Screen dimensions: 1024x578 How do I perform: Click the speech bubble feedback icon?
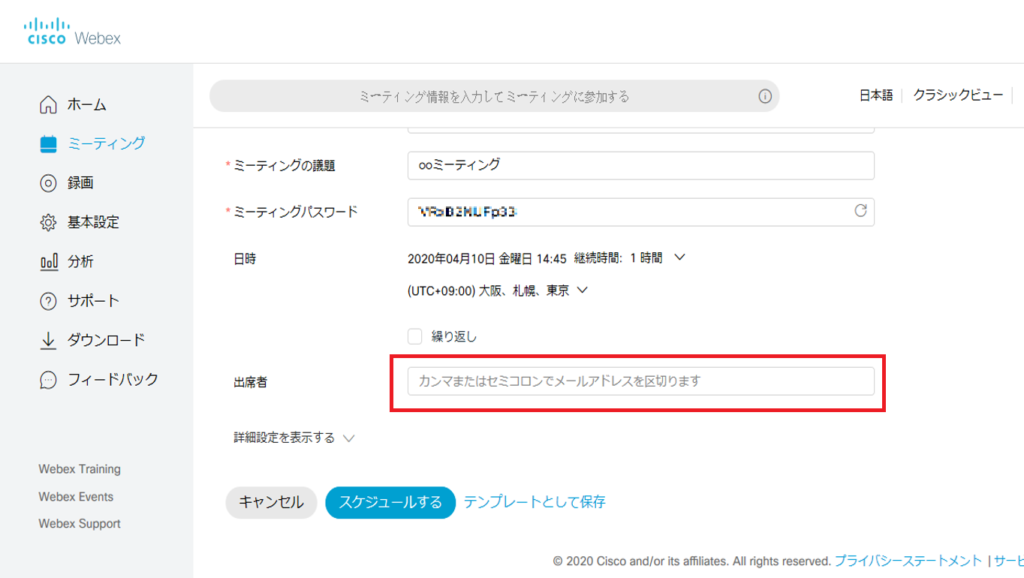pos(48,379)
